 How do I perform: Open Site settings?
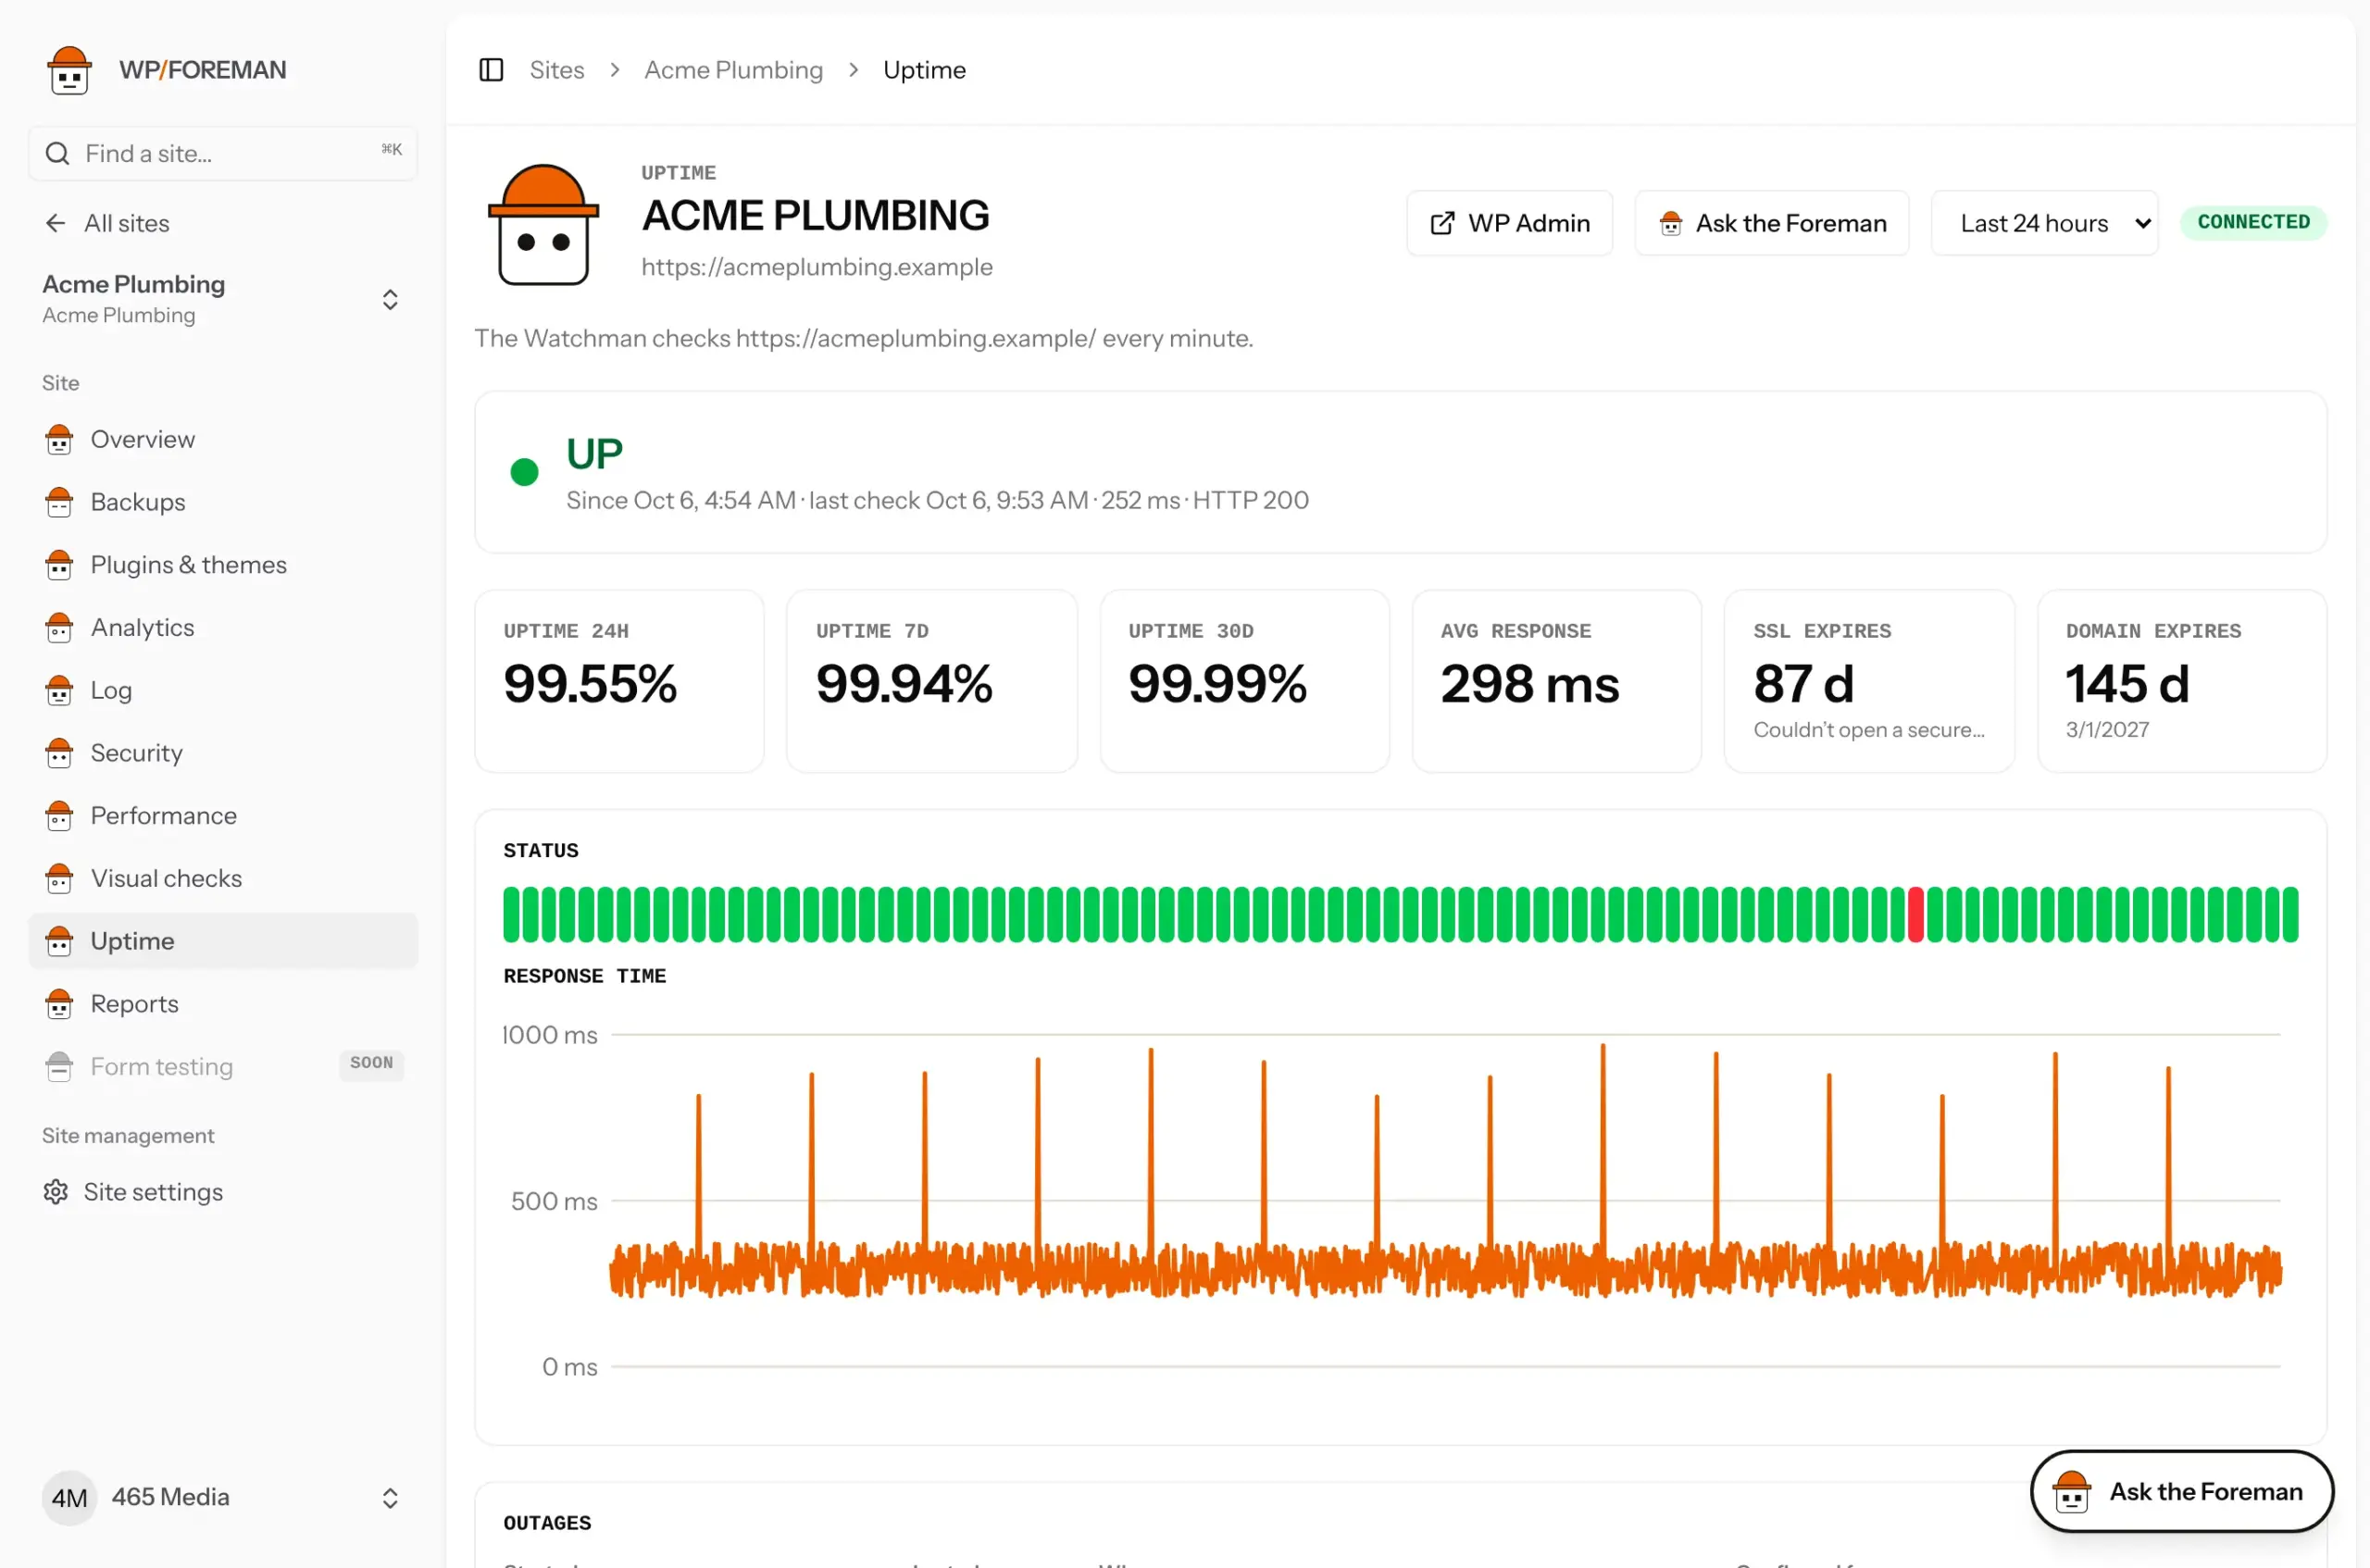click(223, 1192)
